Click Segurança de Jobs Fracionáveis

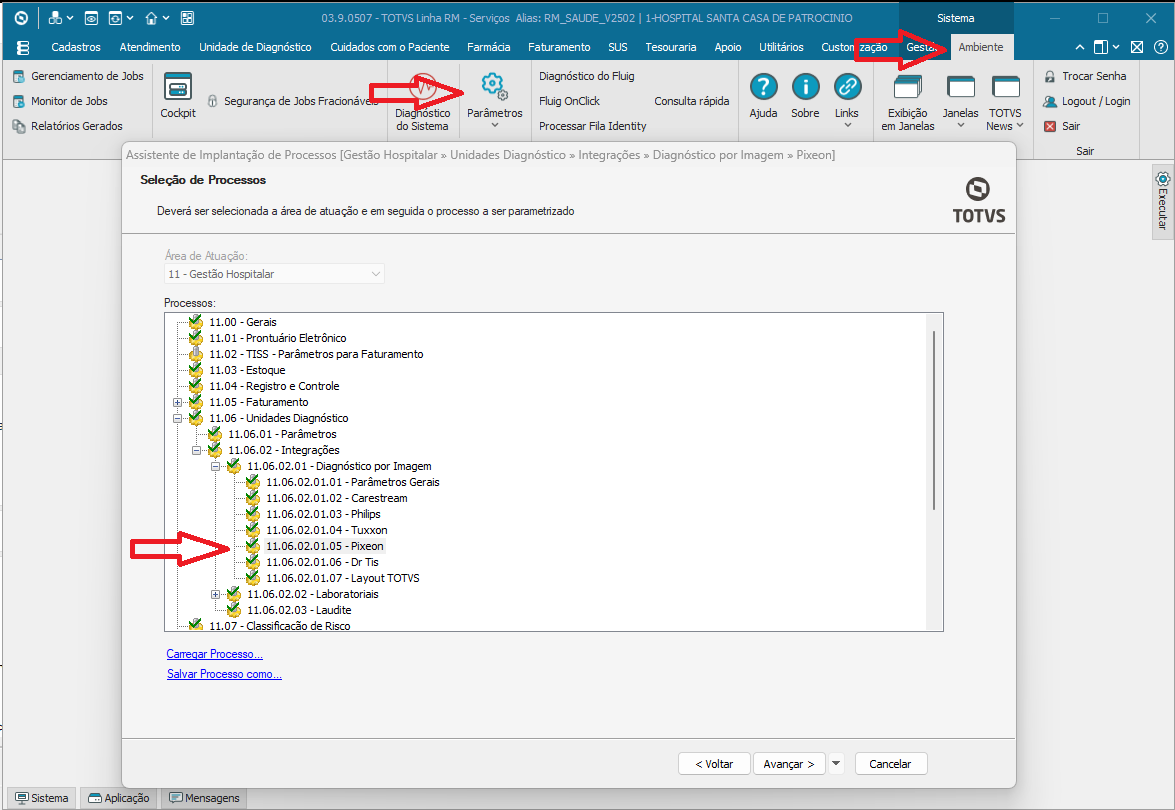coord(292,100)
